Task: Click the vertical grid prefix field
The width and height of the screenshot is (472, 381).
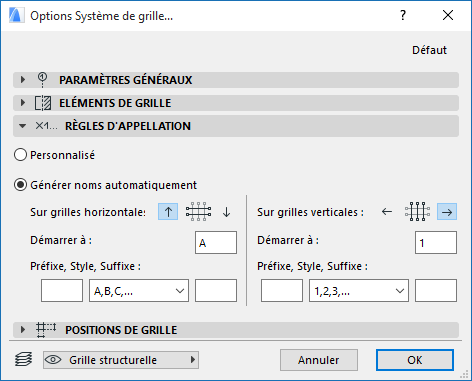Action: [x=282, y=291]
